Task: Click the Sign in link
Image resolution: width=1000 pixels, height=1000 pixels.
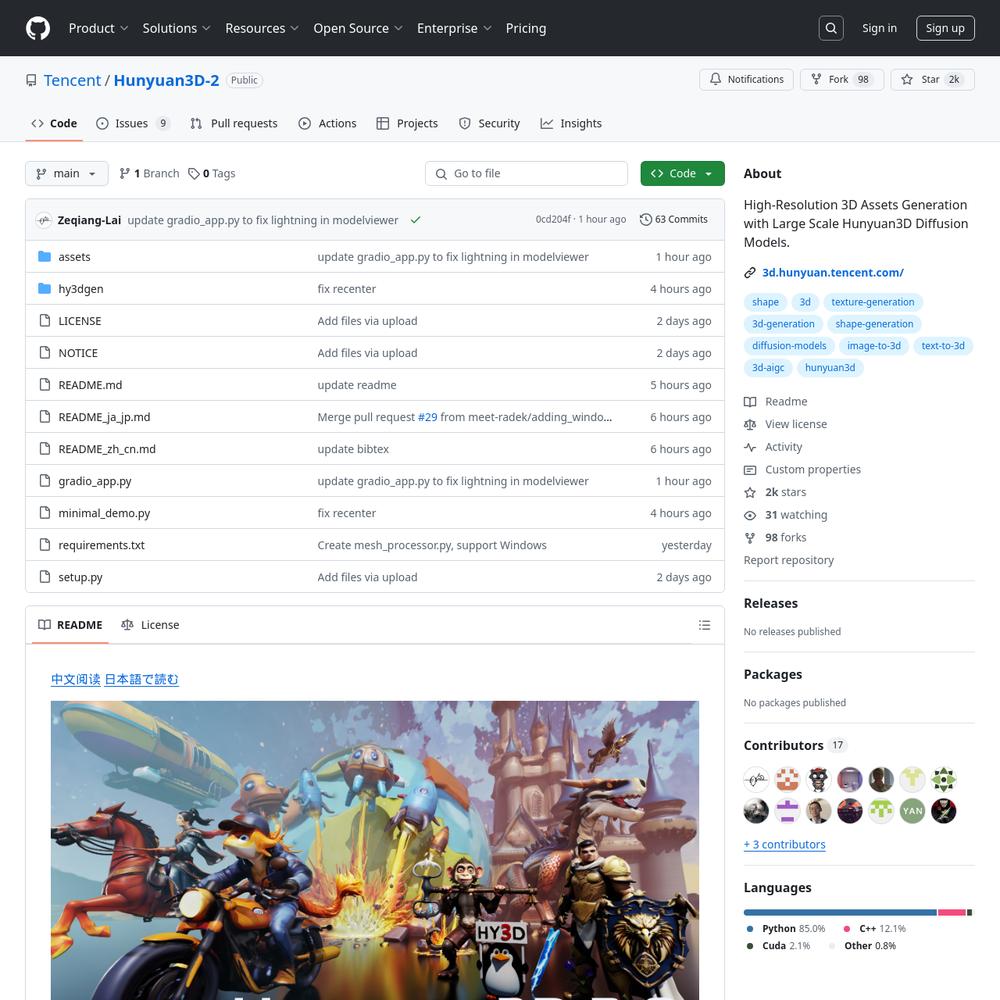Action: 879,28
